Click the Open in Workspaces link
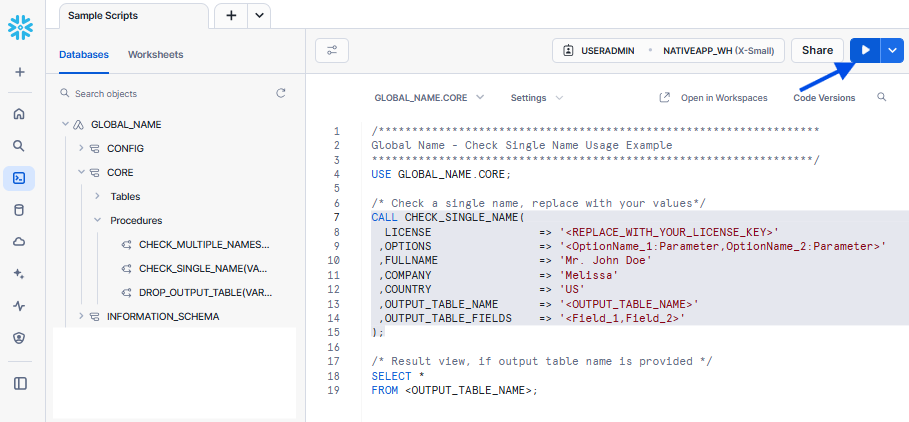 (x=724, y=97)
